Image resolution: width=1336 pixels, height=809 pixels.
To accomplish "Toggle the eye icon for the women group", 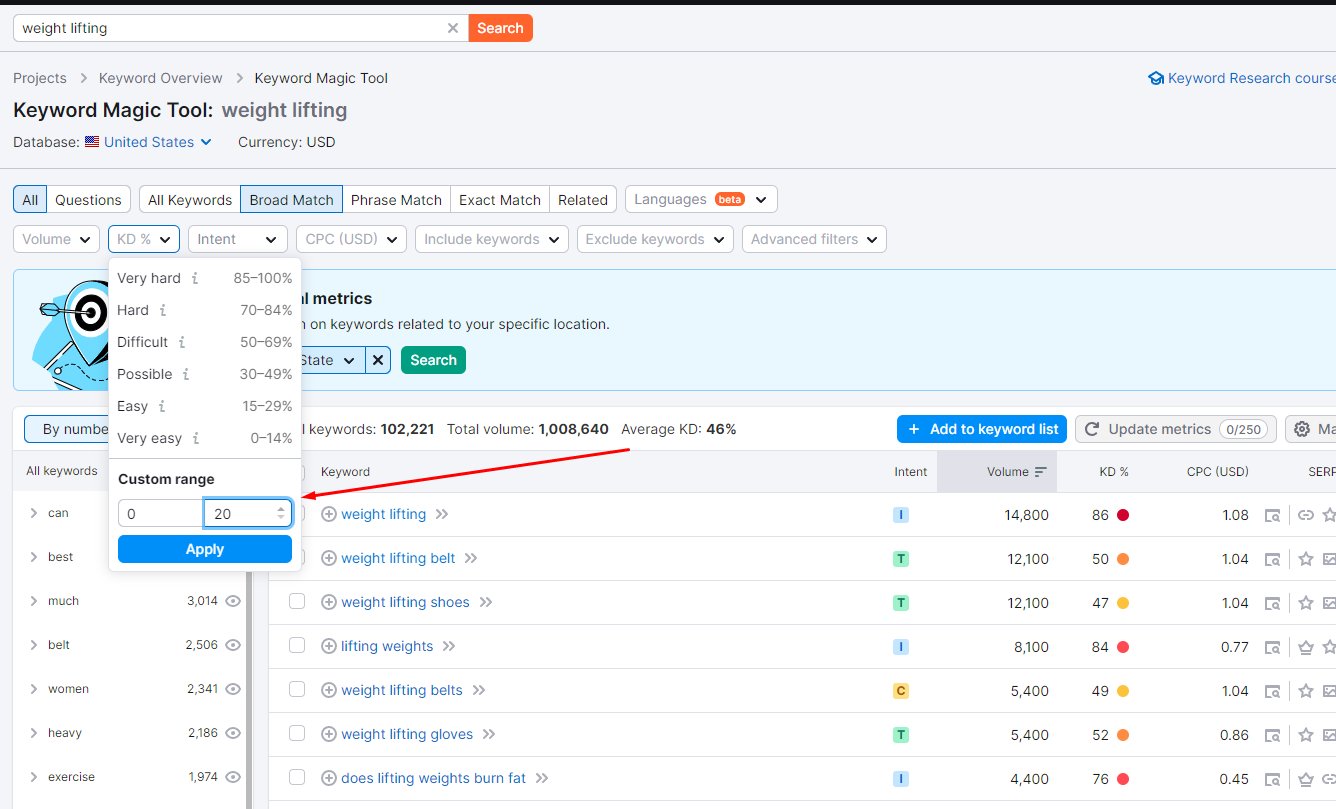I will point(233,689).
